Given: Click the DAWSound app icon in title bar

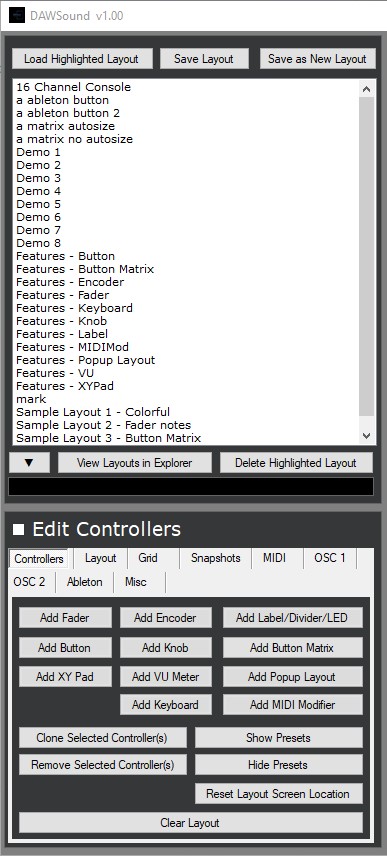Looking at the screenshot, I should 17,15.
